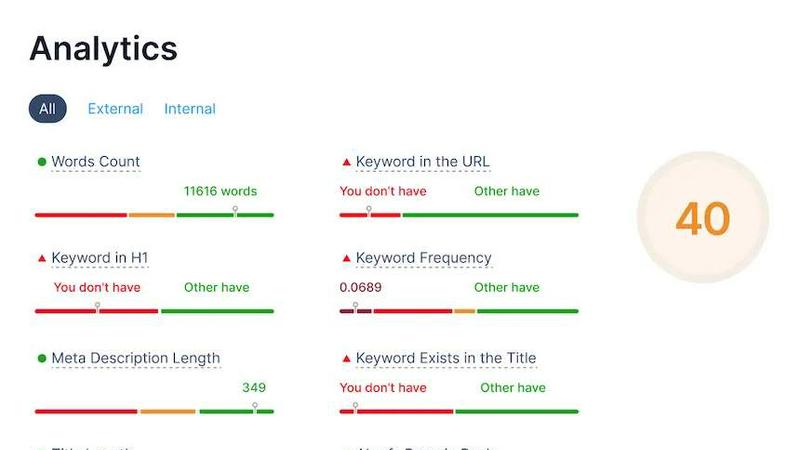The height and width of the screenshot is (450, 800).
Task: Open the Keyword in H1 metric
Action: click(x=100, y=258)
